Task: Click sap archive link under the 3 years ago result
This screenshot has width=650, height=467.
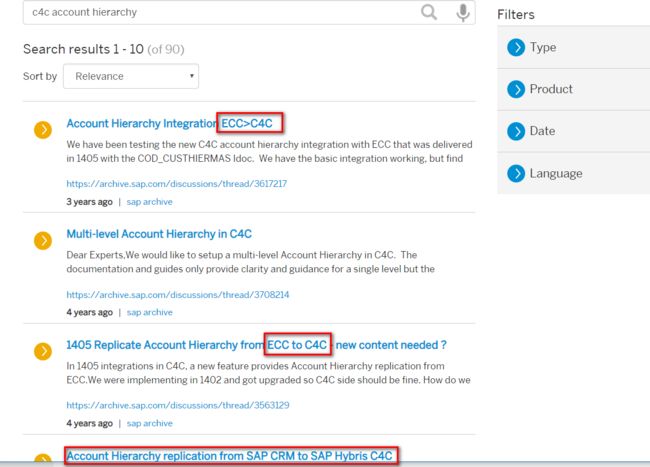Action: (150, 202)
